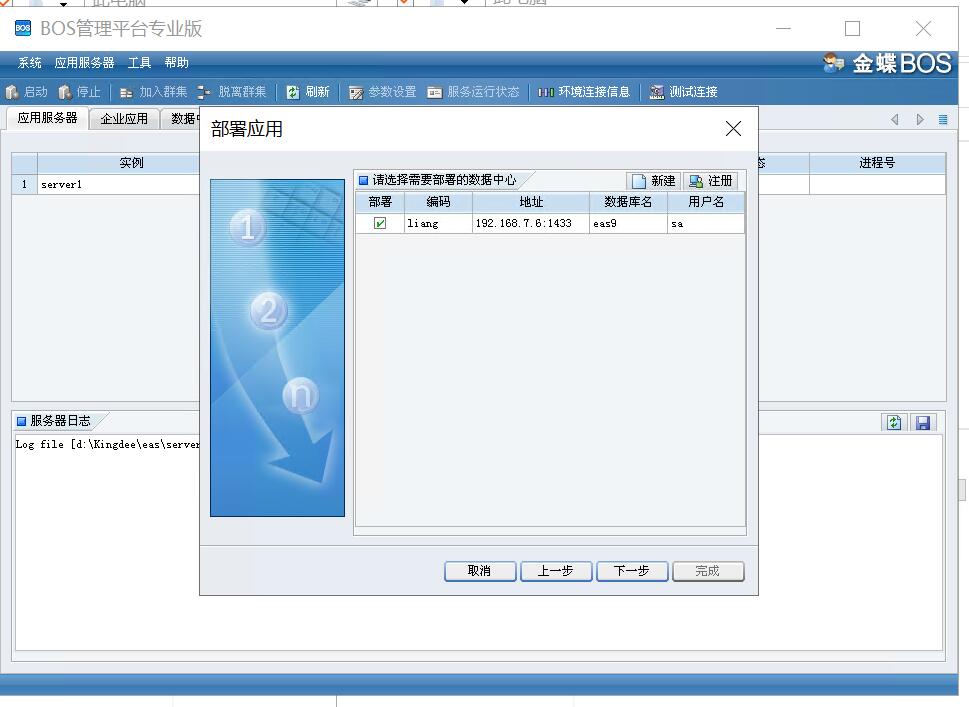Click the tab scroll right arrow
Viewport: 969px width, 707px height.
[x=920, y=119]
